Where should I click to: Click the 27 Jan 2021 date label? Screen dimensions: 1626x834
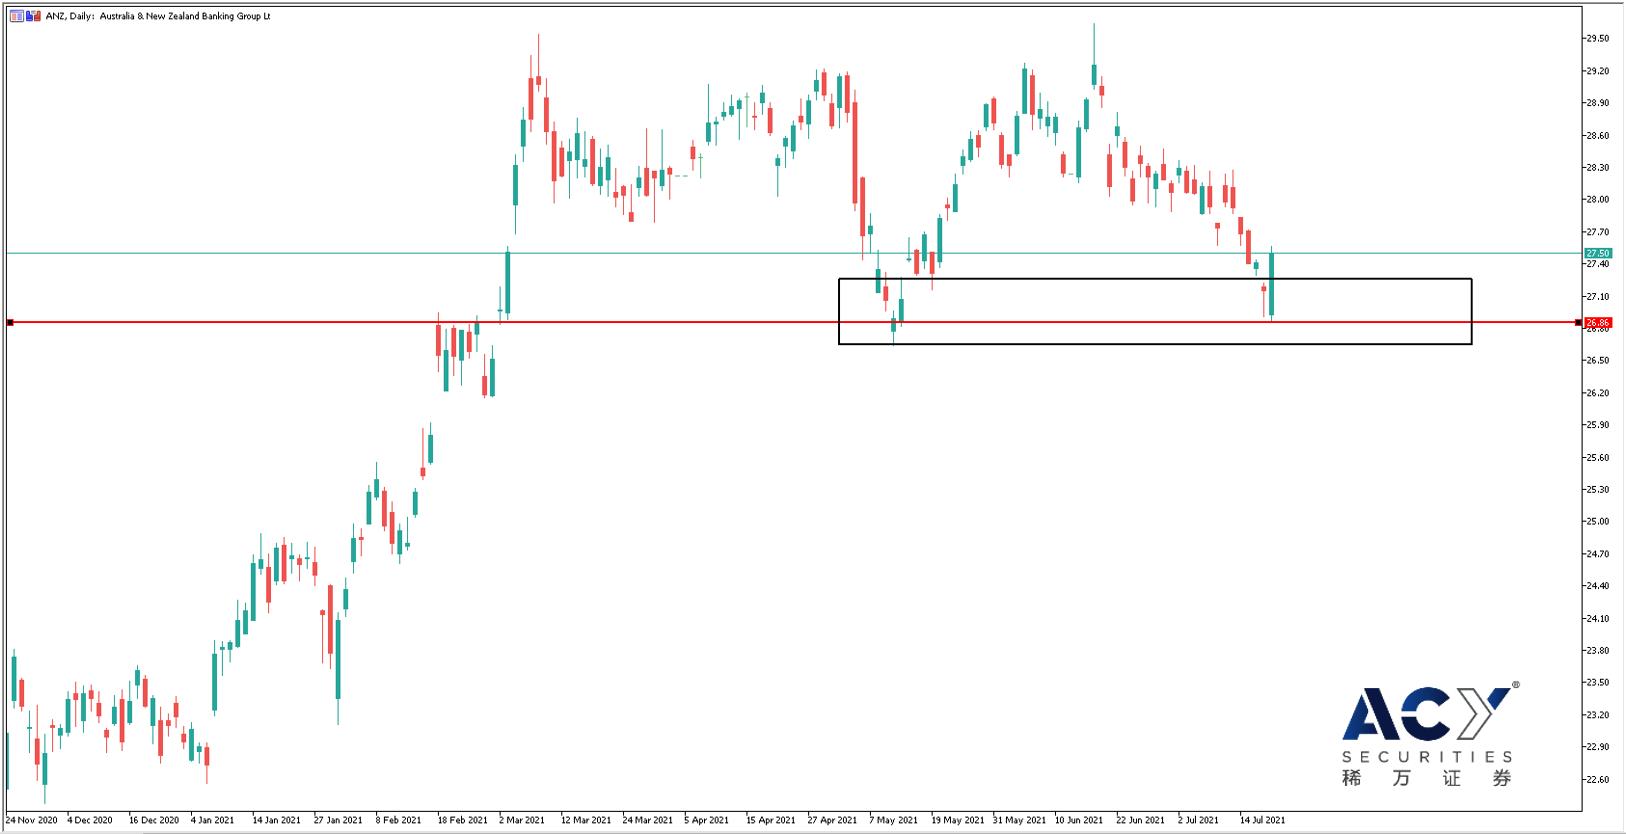[x=338, y=820]
